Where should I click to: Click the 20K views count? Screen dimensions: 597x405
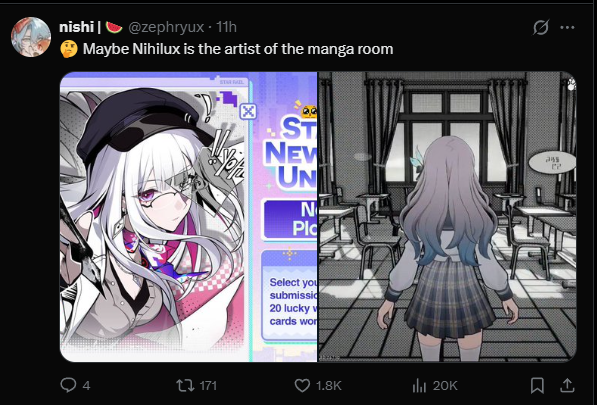point(445,386)
